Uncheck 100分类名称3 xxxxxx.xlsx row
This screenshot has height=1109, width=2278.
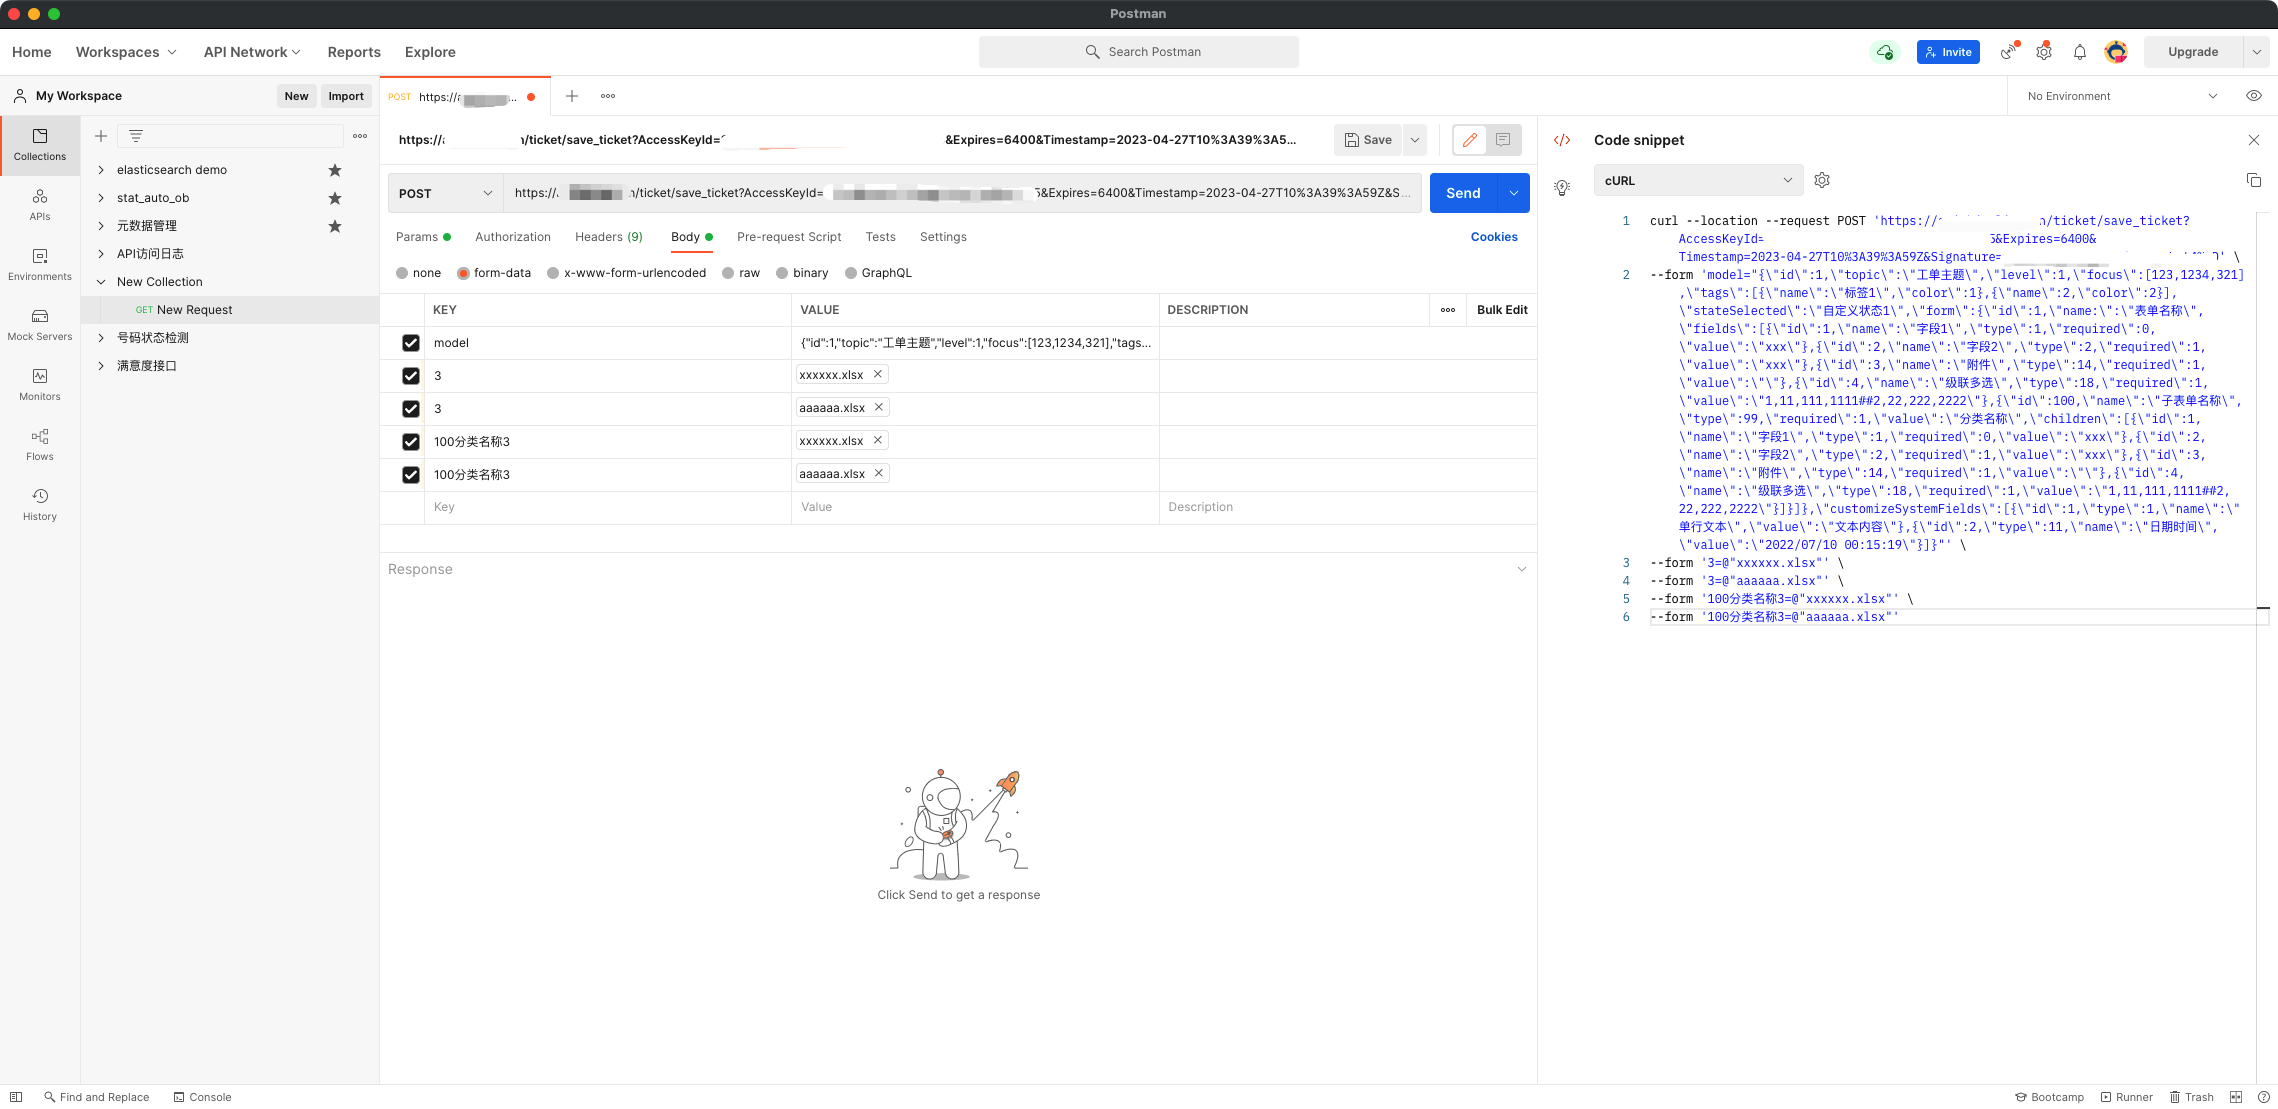[411, 442]
